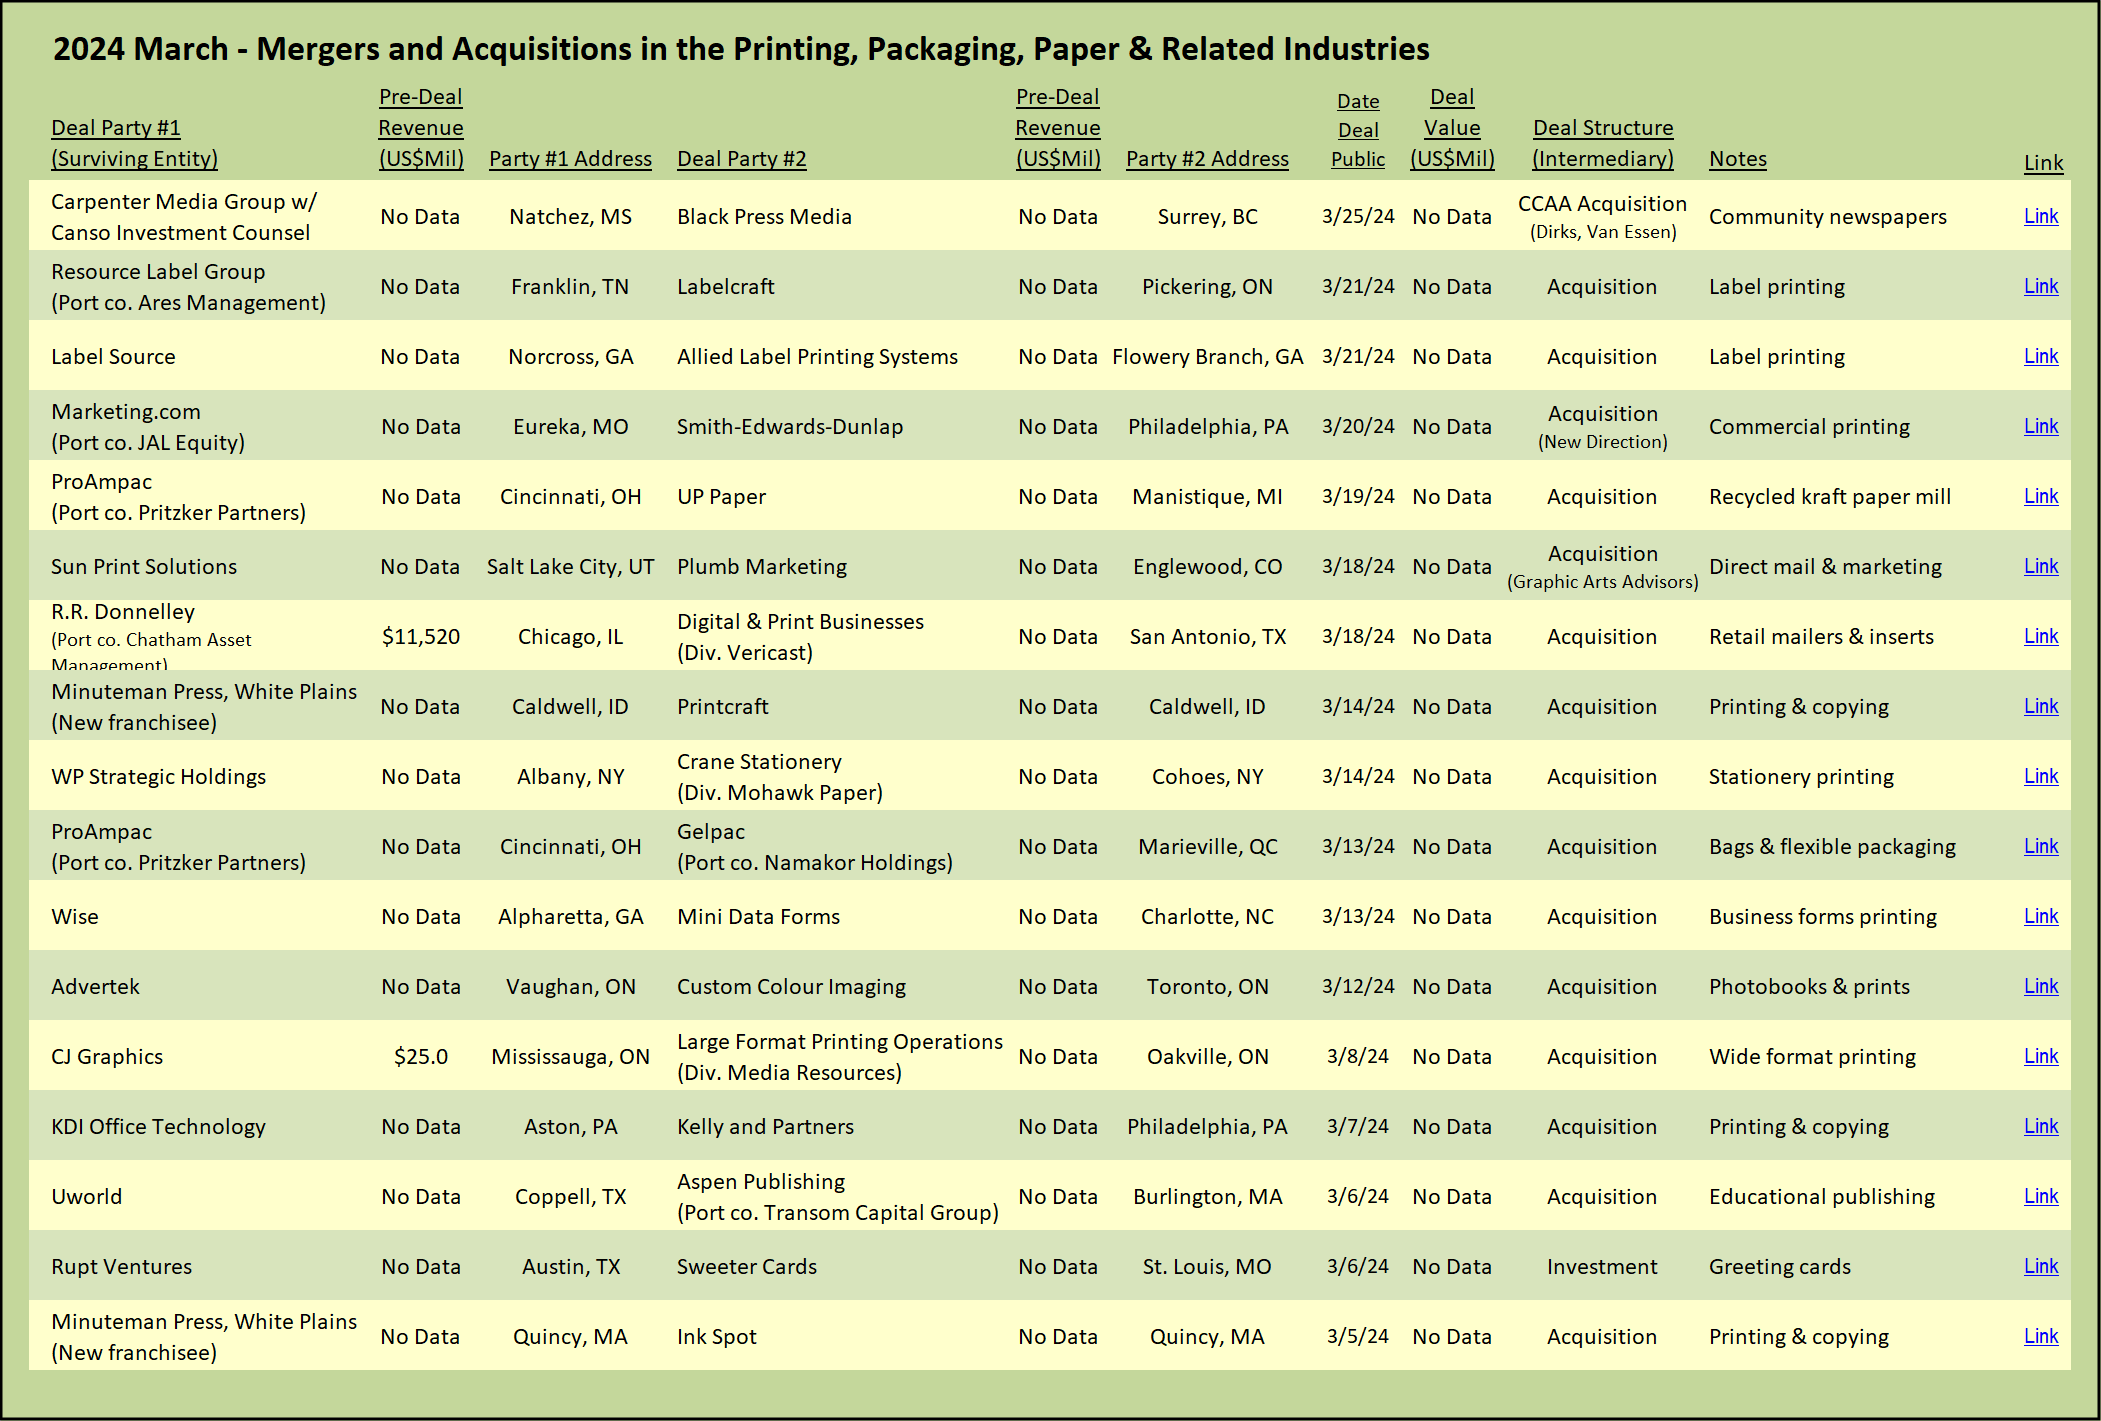The height and width of the screenshot is (1421, 2101).
Task: Follow the Link for the Ink Spot deal
Action: pyautogui.click(x=2040, y=1336)
